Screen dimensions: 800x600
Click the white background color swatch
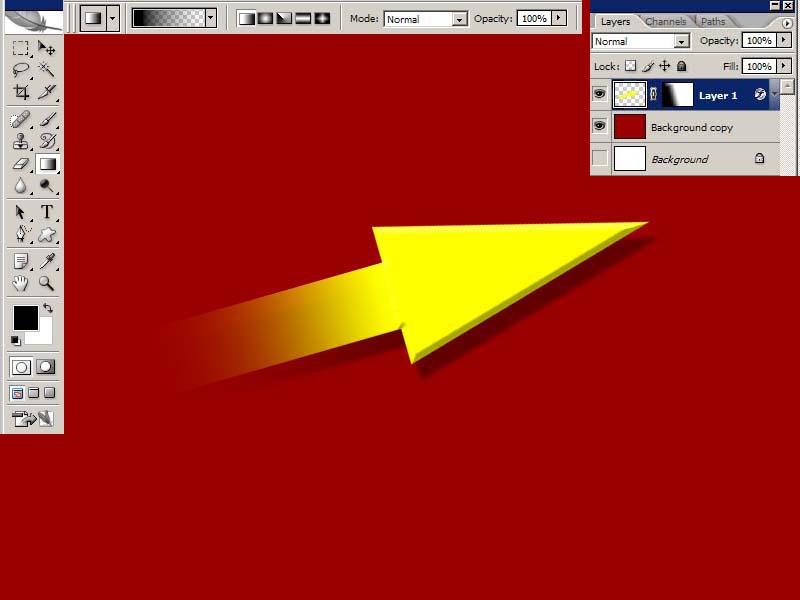45,335
